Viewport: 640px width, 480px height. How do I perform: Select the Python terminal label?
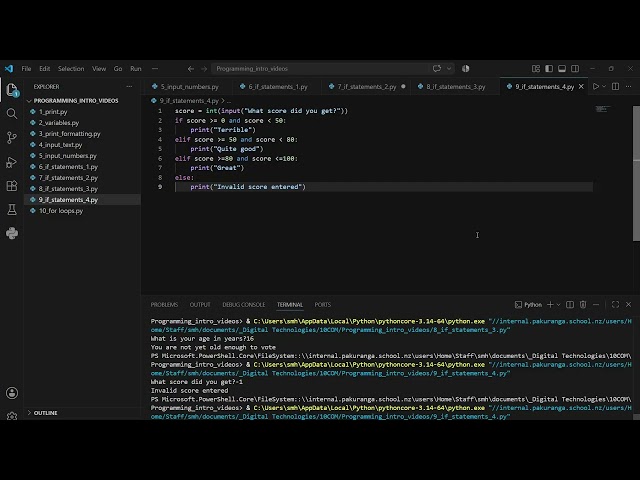528,304
